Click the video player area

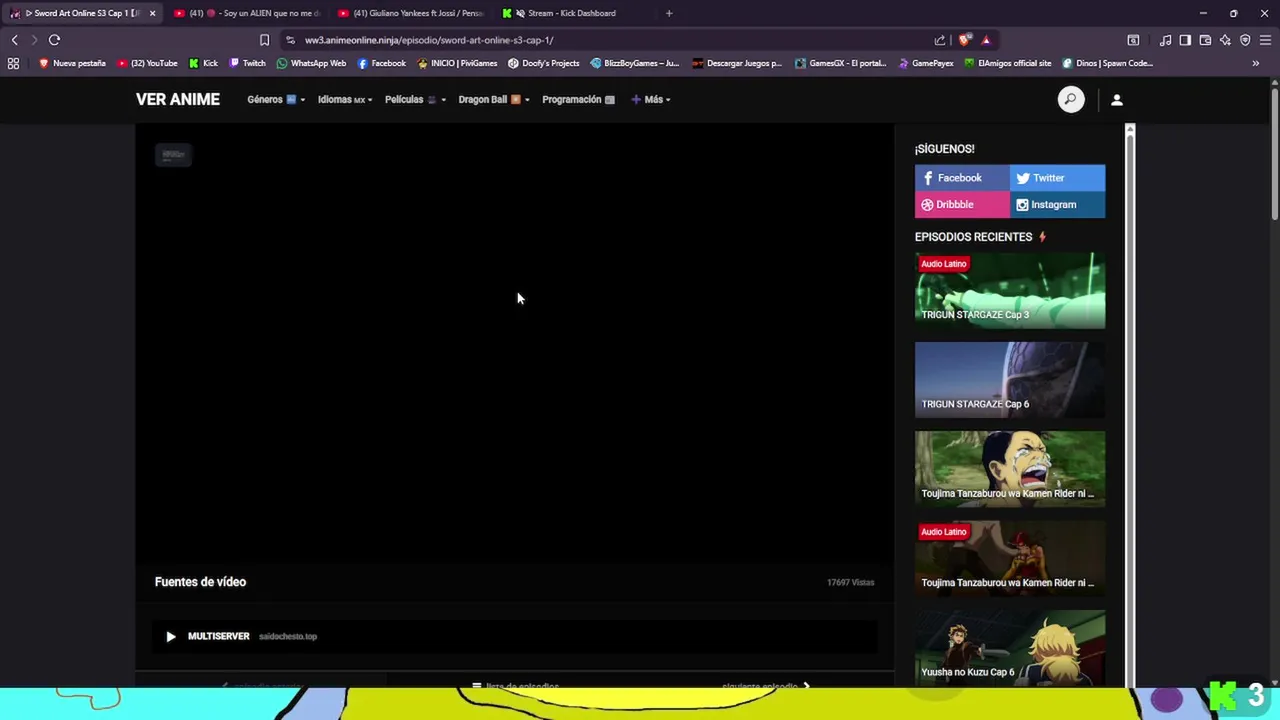click(x=515, y=343)
